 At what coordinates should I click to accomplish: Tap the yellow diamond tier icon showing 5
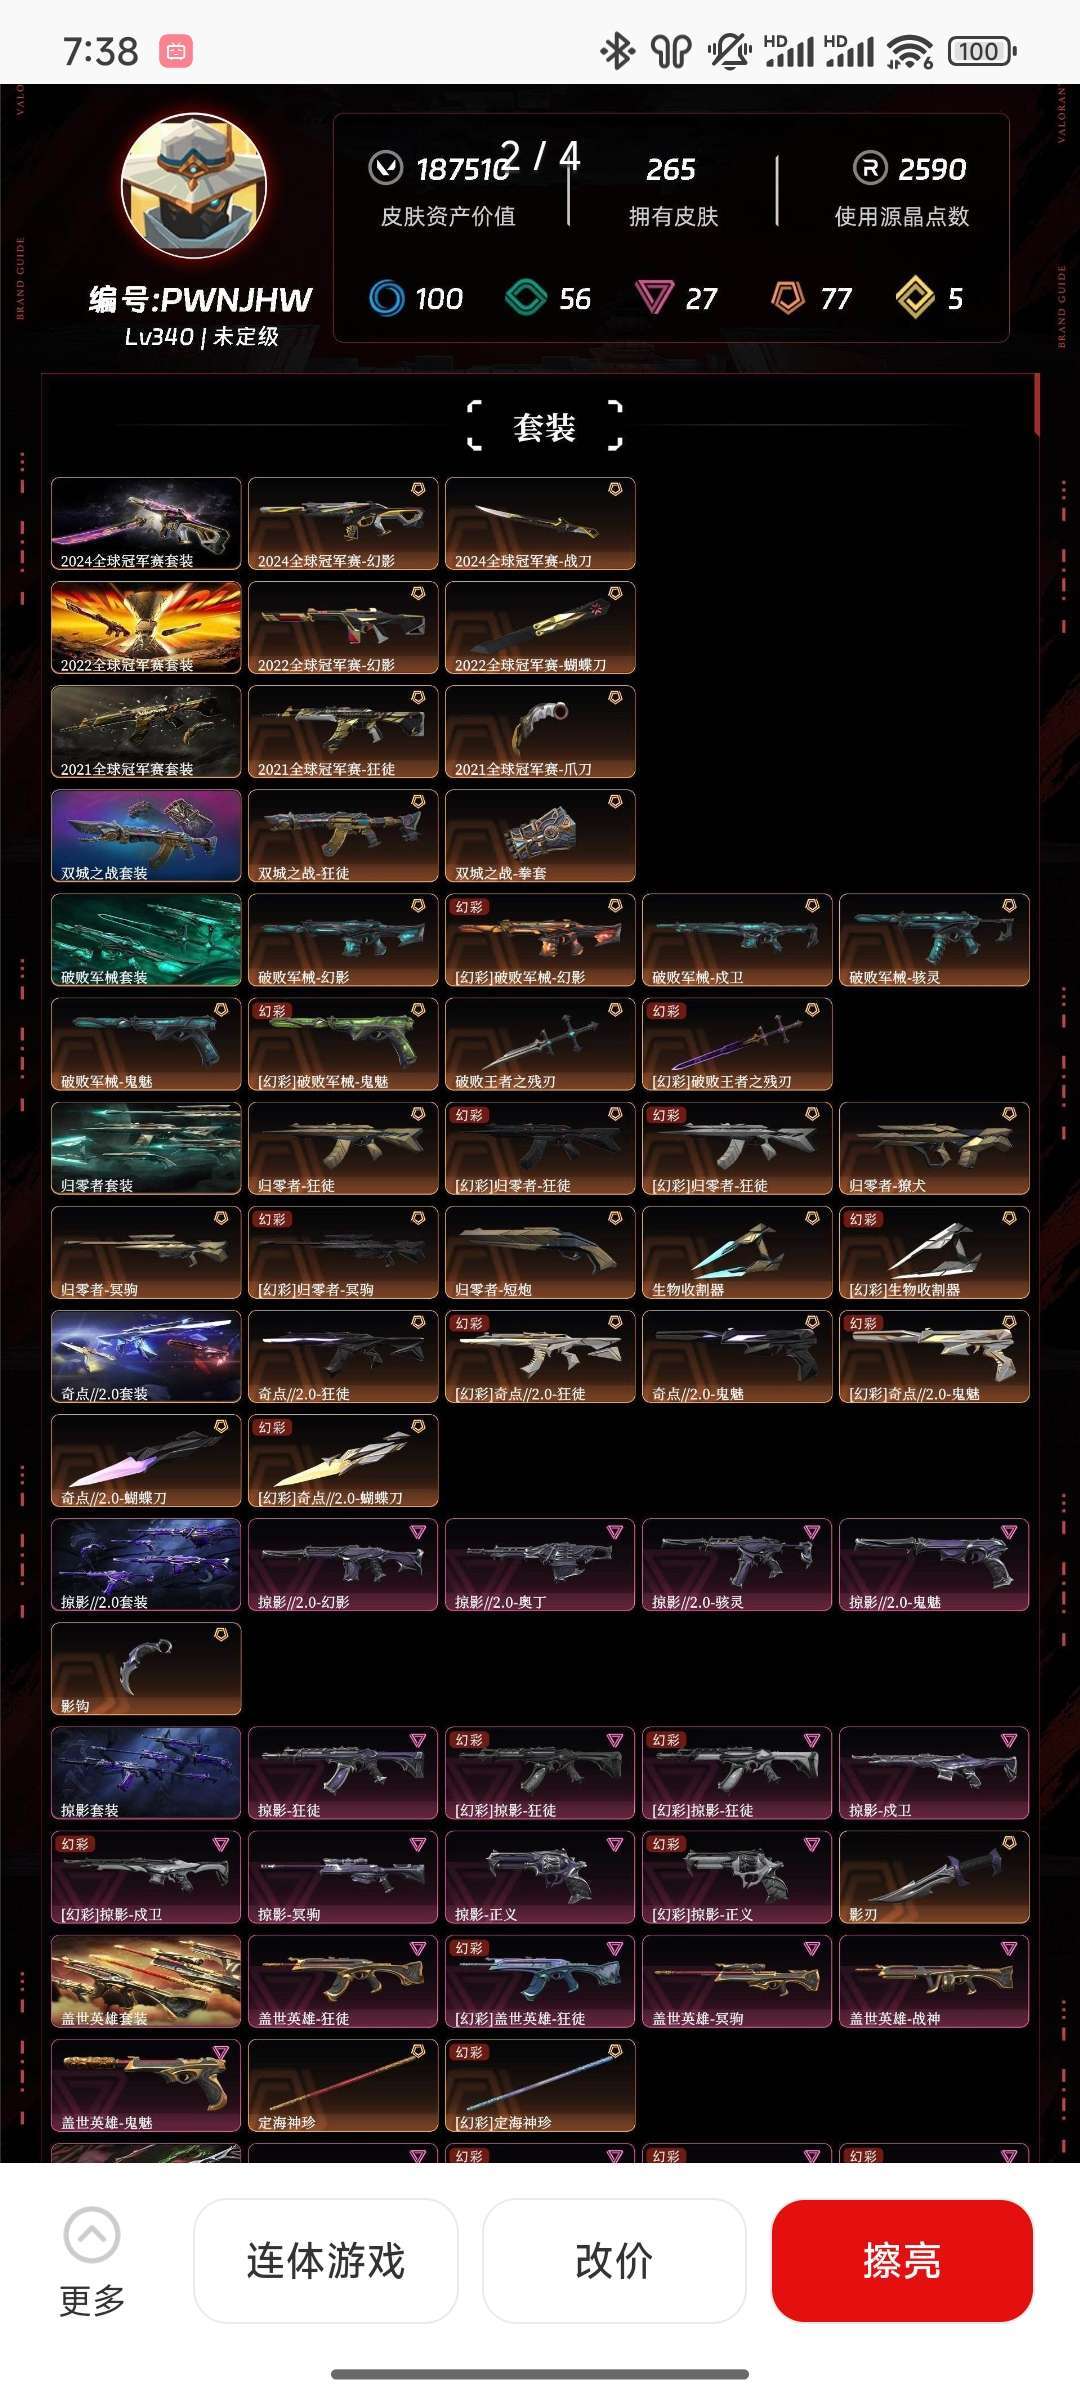pos(915,298)
